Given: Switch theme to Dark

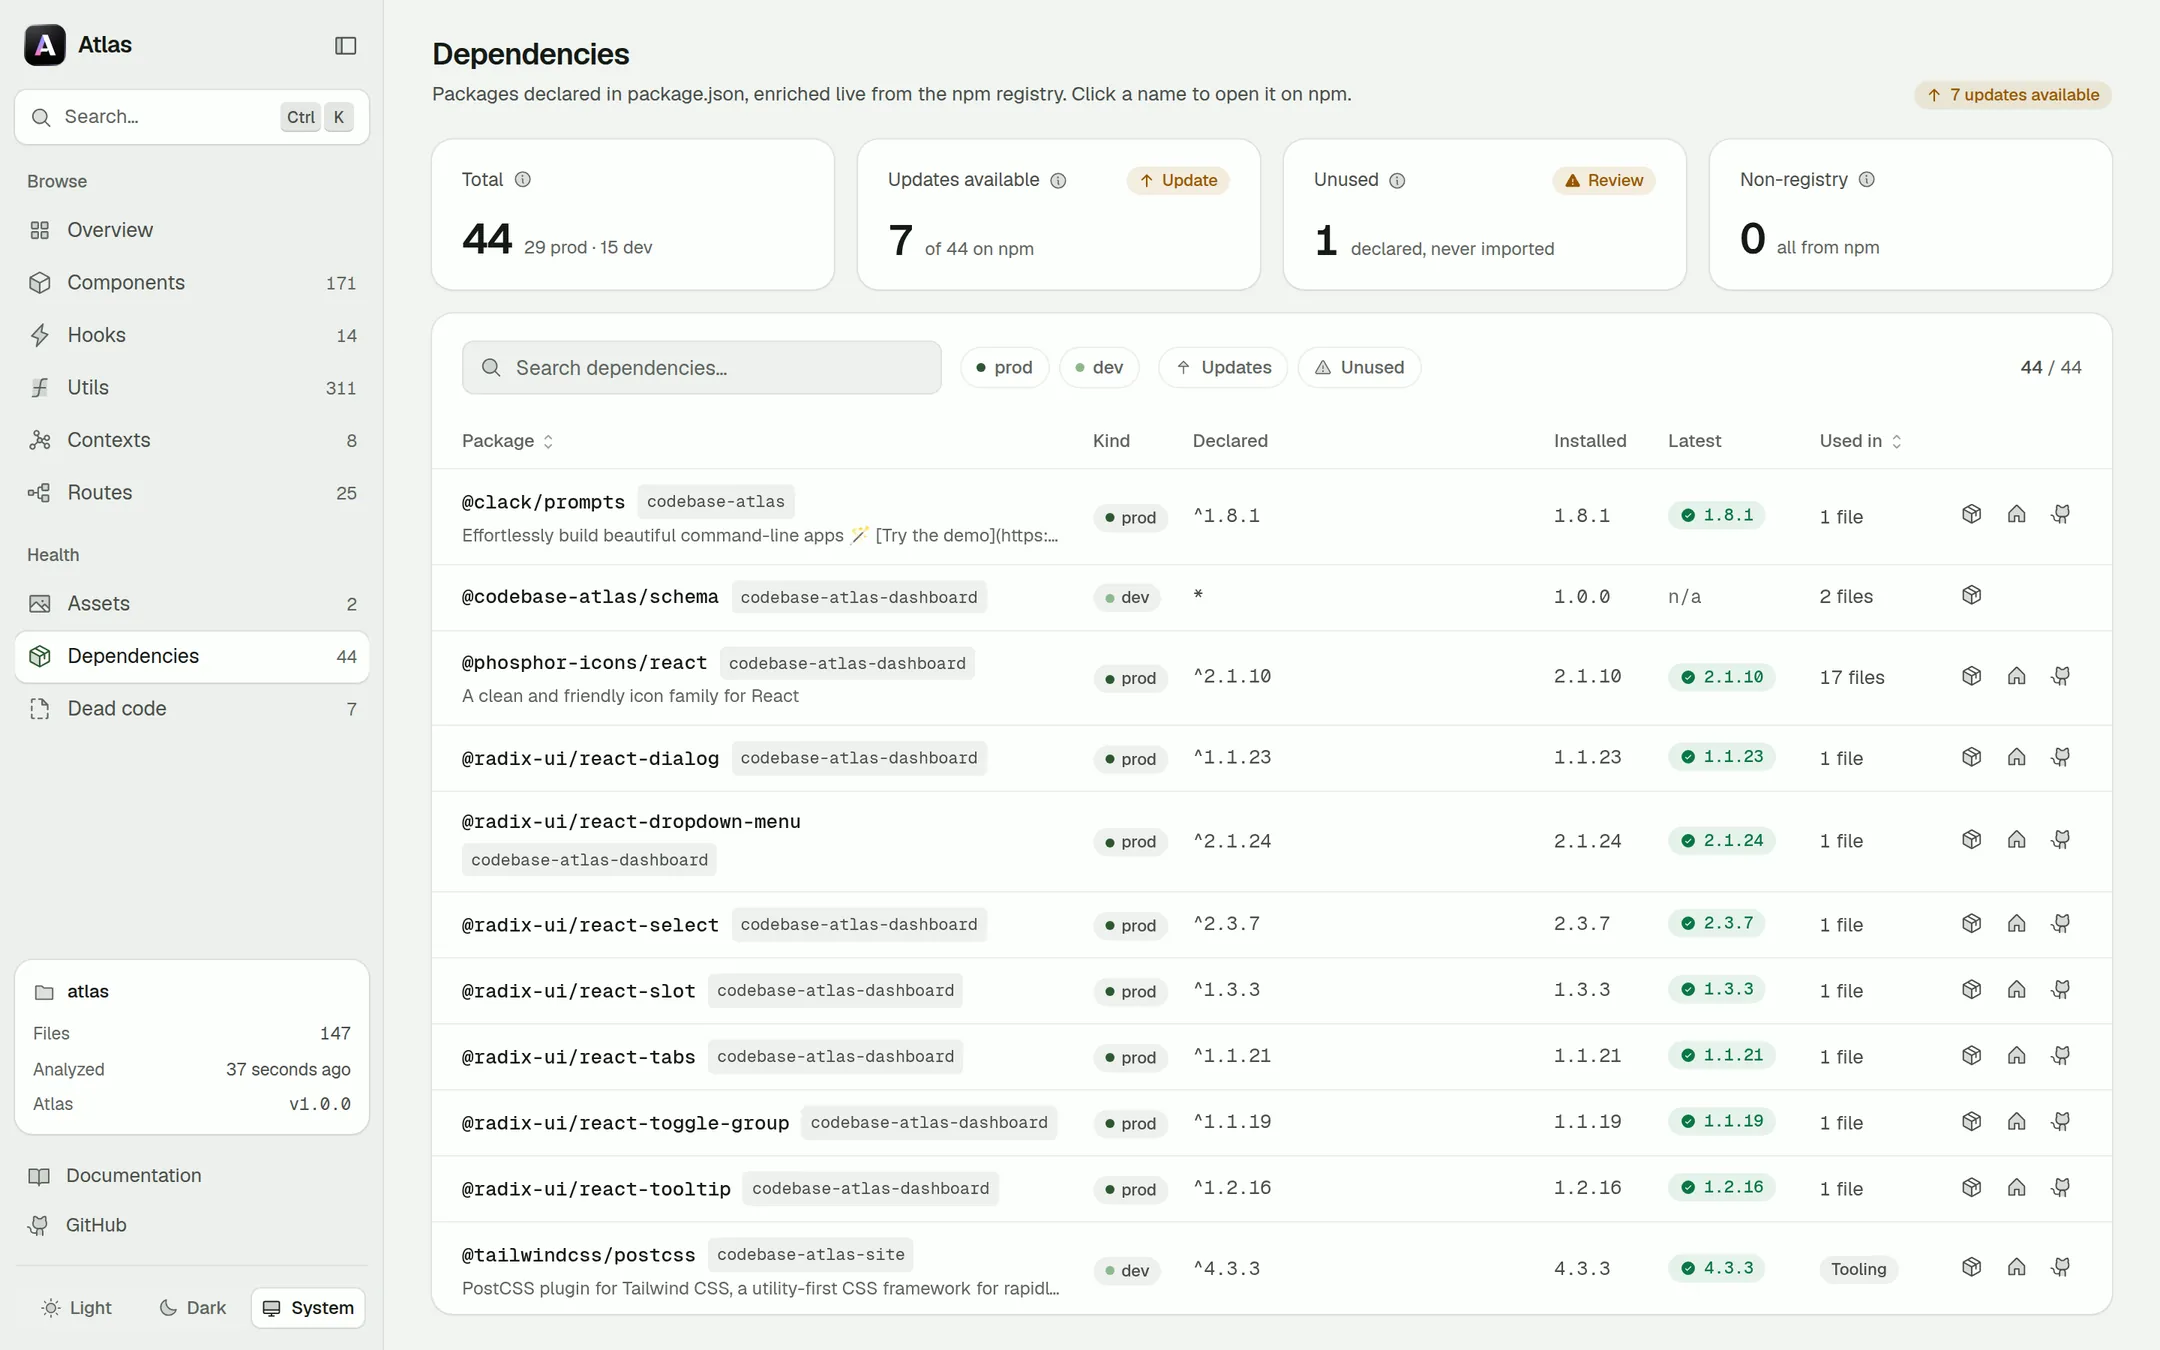Looking at the screenshot, I should [x=193, y=1308].
